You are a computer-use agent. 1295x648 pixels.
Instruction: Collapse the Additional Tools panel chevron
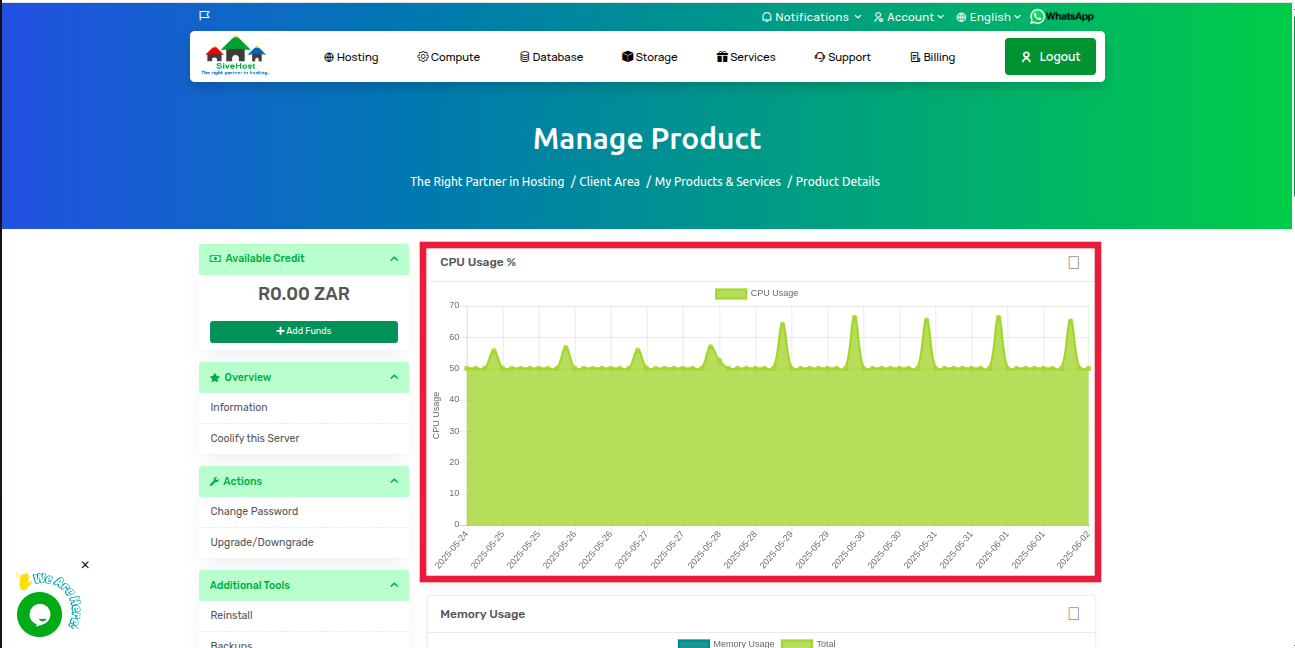[x=394, y=585]
